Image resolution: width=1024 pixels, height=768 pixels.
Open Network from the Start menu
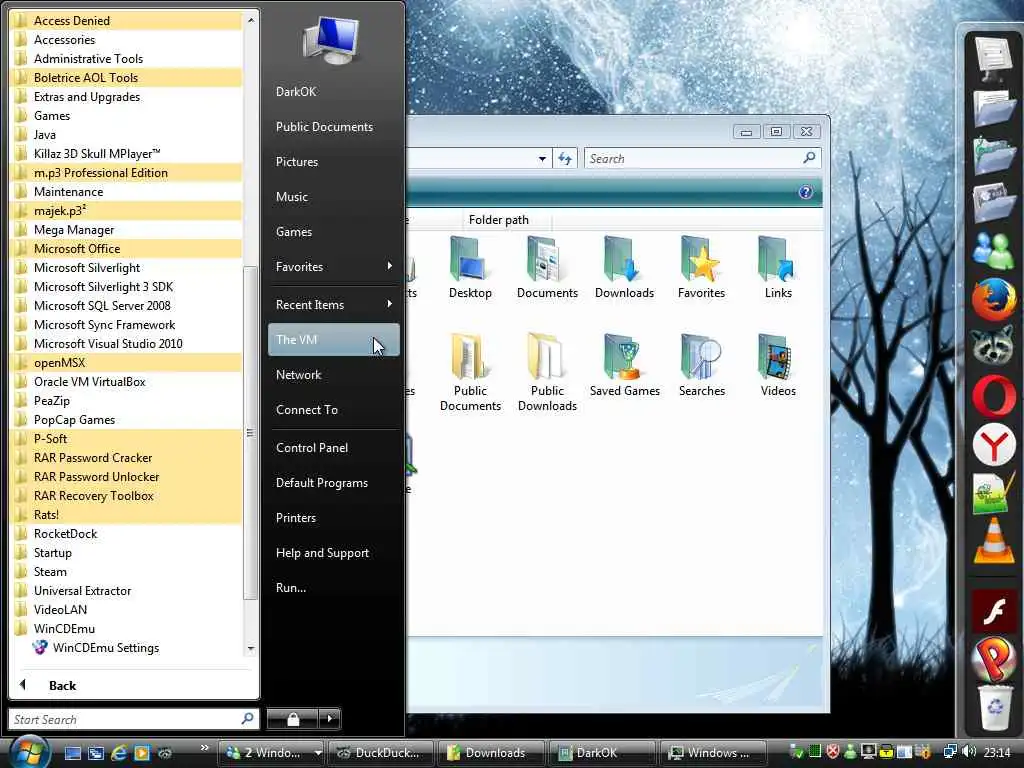334,375
